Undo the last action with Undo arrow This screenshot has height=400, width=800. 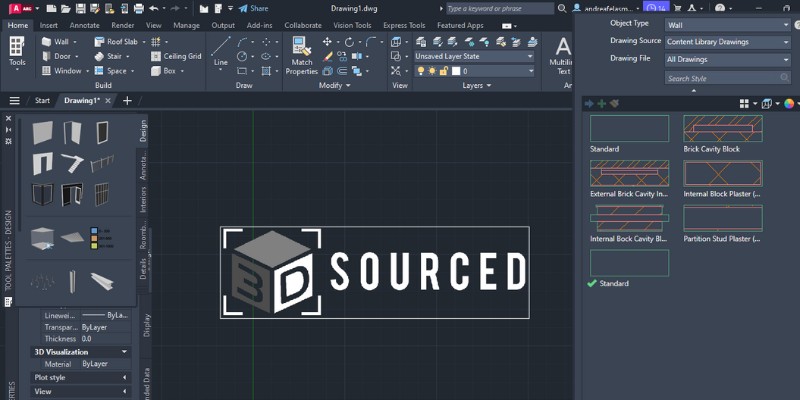[153, 8]
